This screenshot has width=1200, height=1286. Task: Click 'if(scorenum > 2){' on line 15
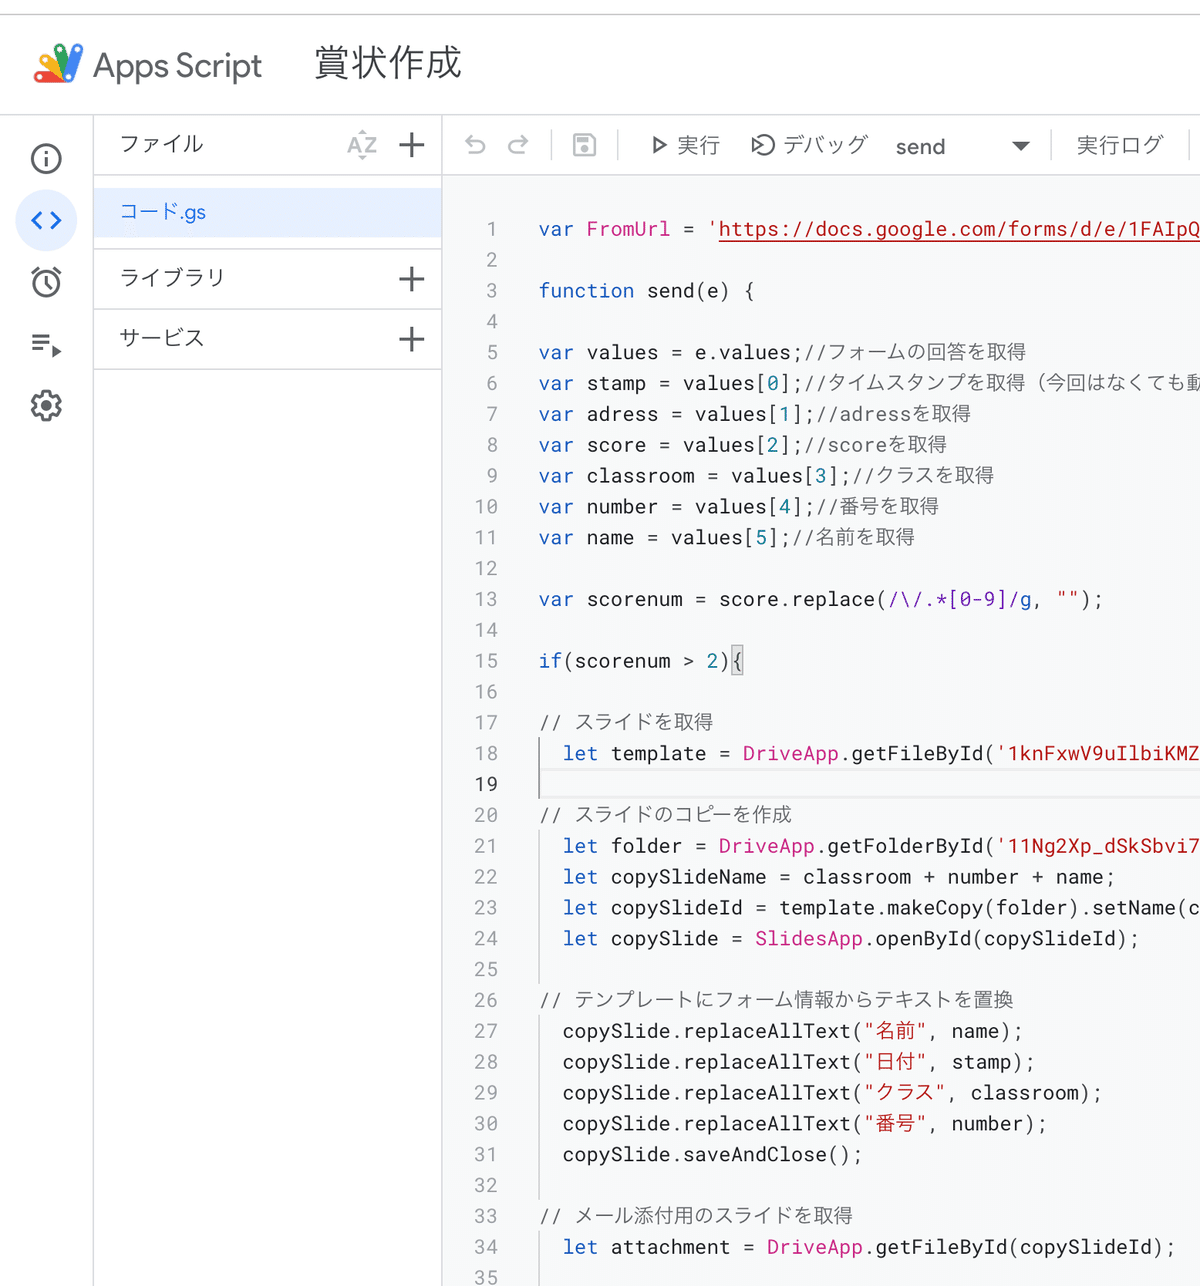coord(641,661)
